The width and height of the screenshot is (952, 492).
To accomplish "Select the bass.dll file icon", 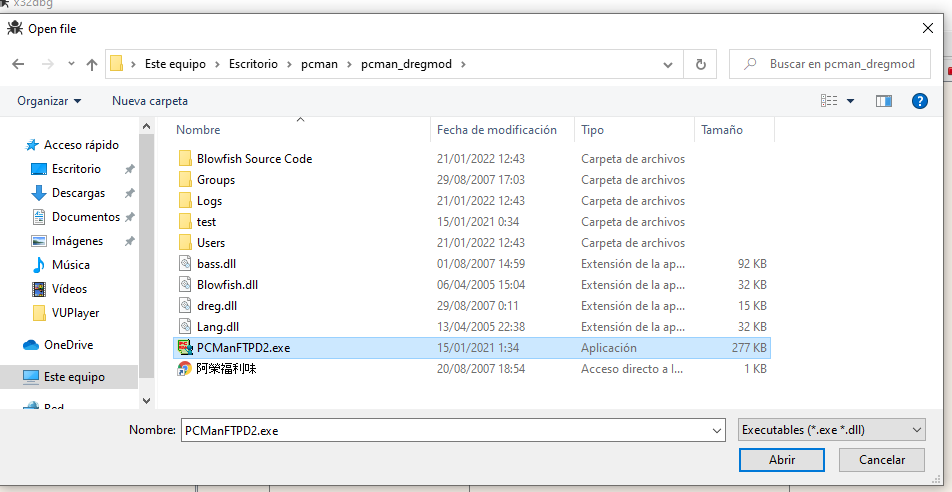I will click(x=185, y=264).
